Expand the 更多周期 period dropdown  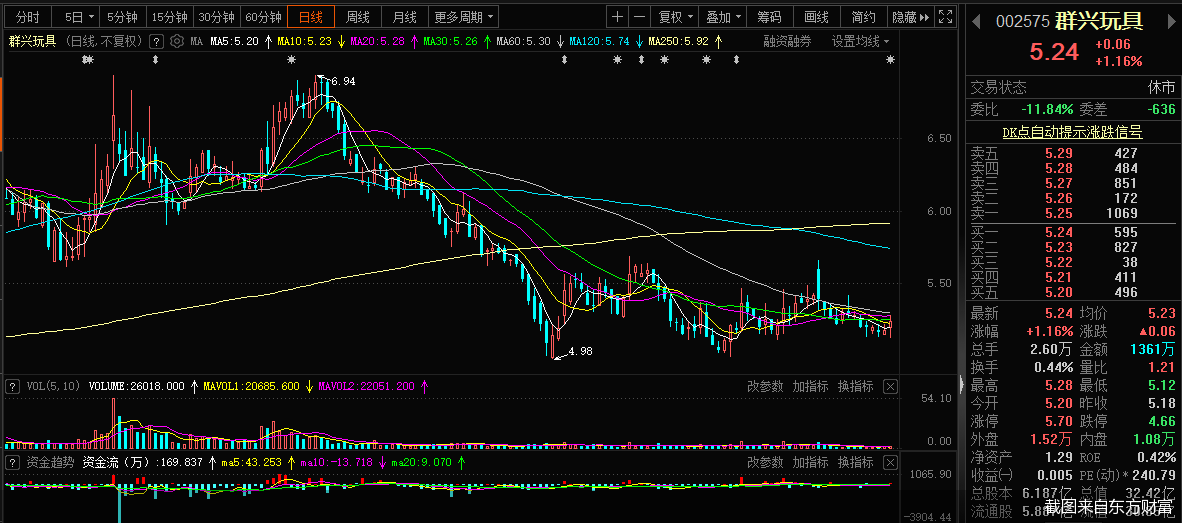(464, 17)
